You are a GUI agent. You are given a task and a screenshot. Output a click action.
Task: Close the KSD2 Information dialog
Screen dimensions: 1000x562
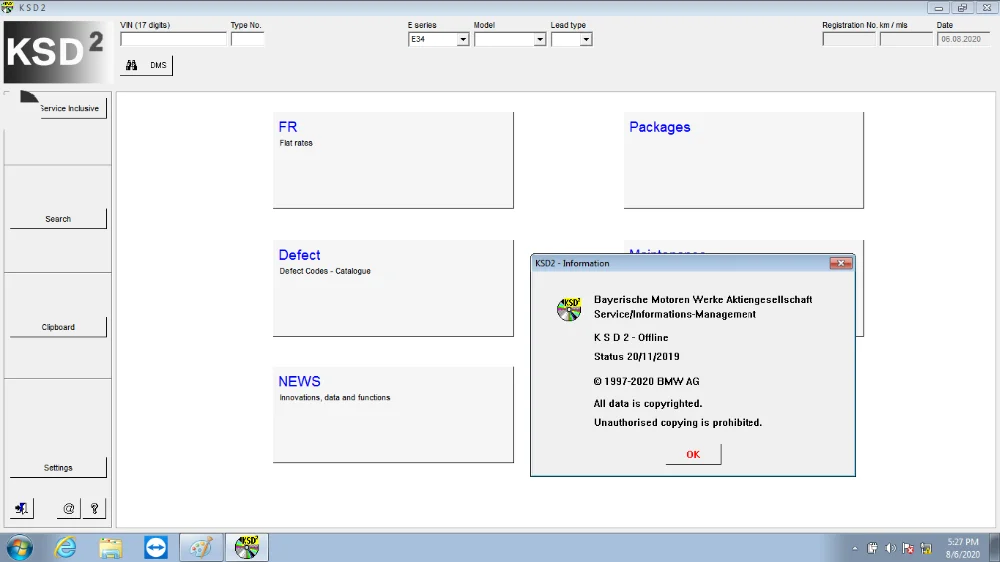[x=841, y=263]
